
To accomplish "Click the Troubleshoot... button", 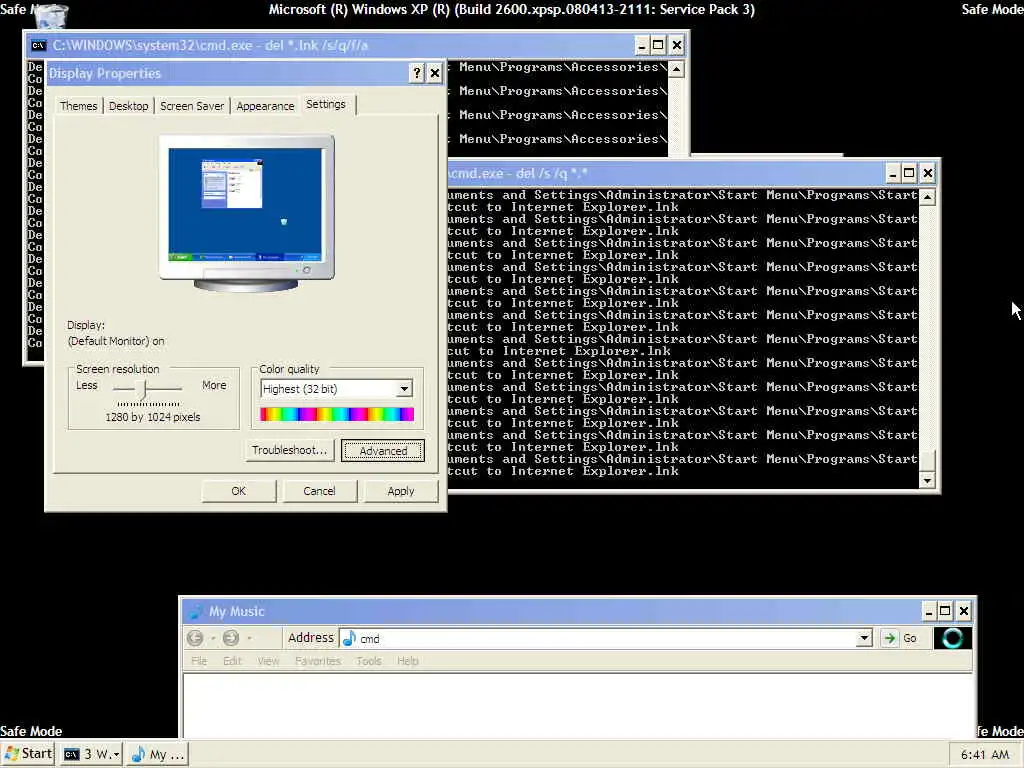I will point(289,450).
